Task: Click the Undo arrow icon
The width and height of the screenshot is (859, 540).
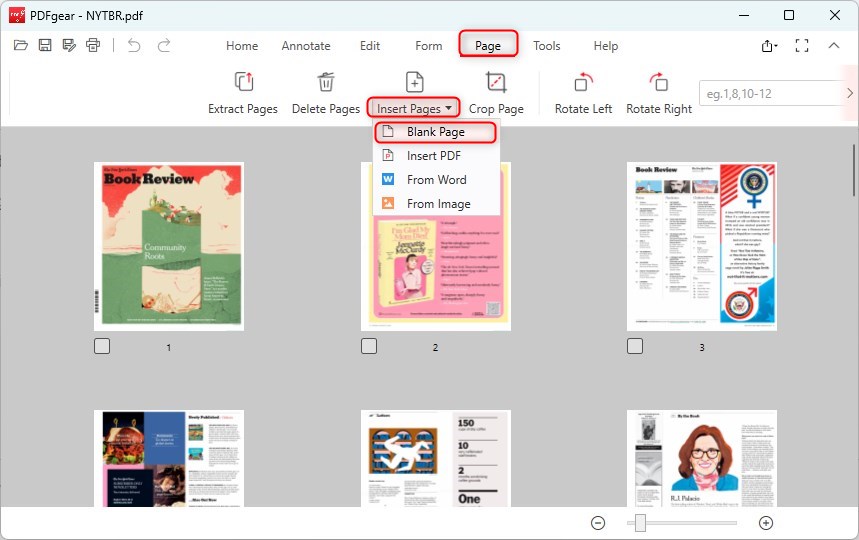Action: (134, 45)
